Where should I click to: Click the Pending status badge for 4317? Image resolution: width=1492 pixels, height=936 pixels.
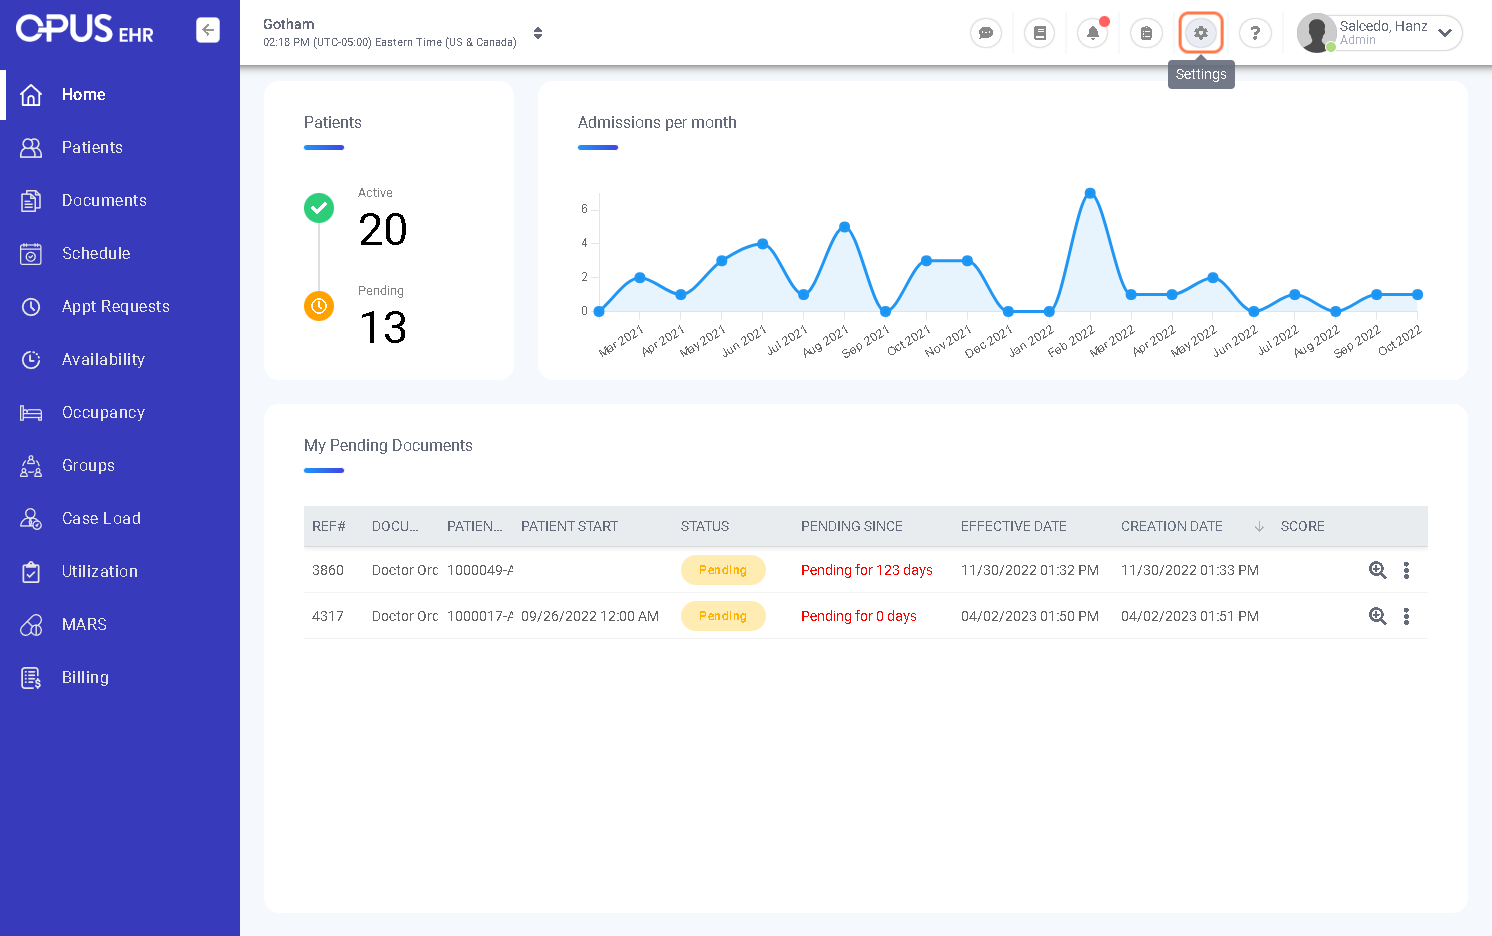point(723,616)
